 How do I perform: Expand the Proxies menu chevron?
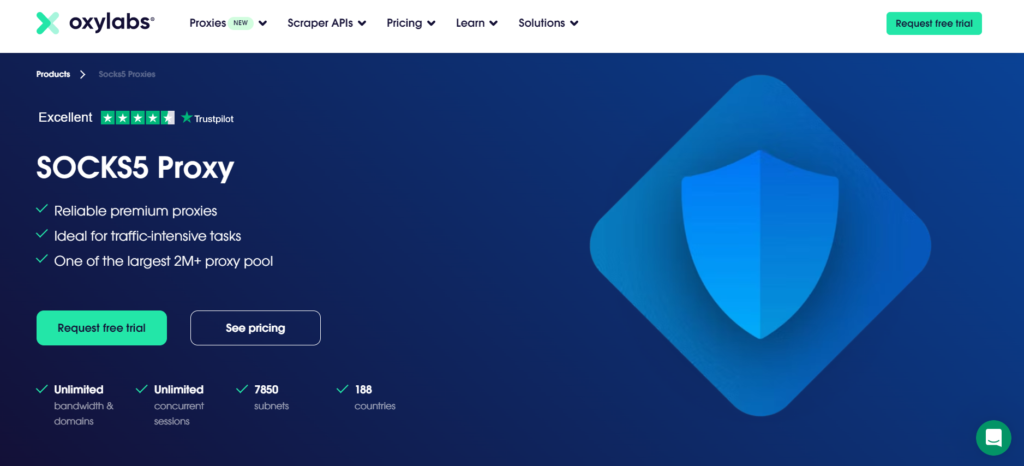263,23
